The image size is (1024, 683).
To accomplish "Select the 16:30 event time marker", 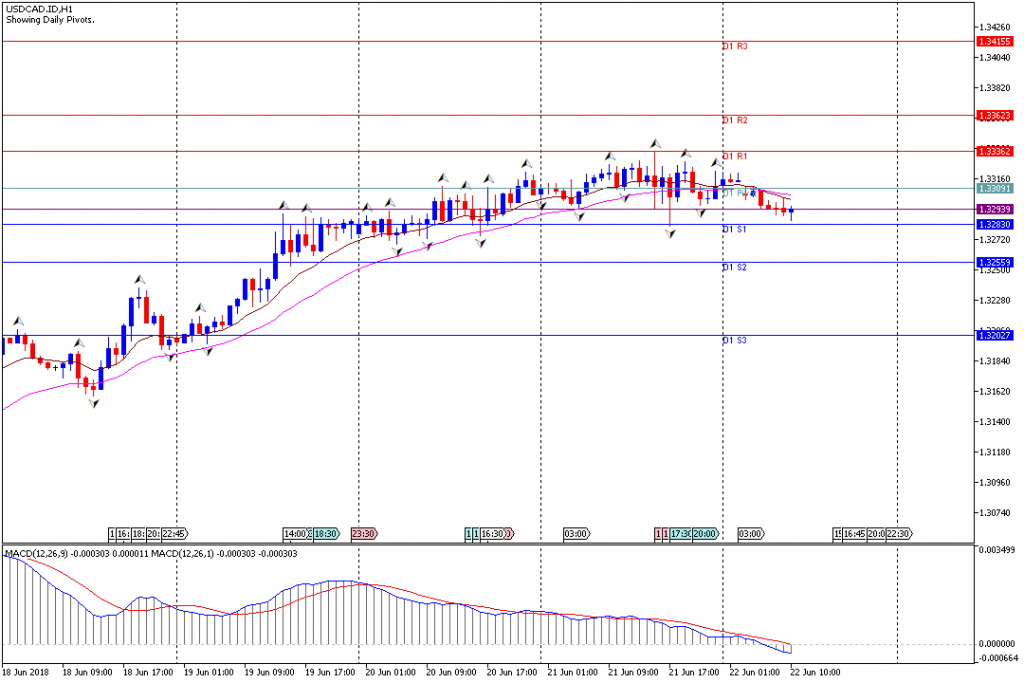I will [x=492, y=534].
